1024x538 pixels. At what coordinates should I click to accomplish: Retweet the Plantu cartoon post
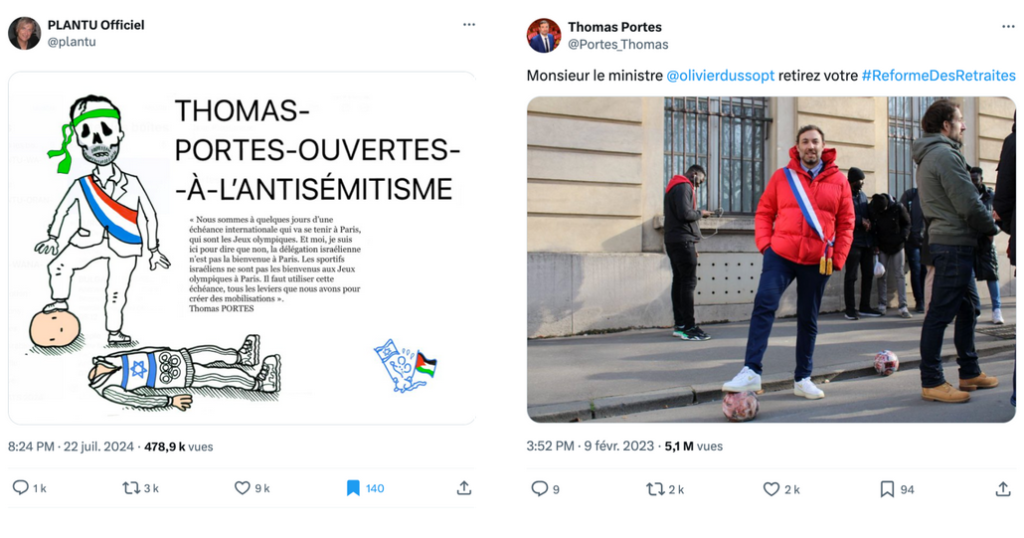131,488
